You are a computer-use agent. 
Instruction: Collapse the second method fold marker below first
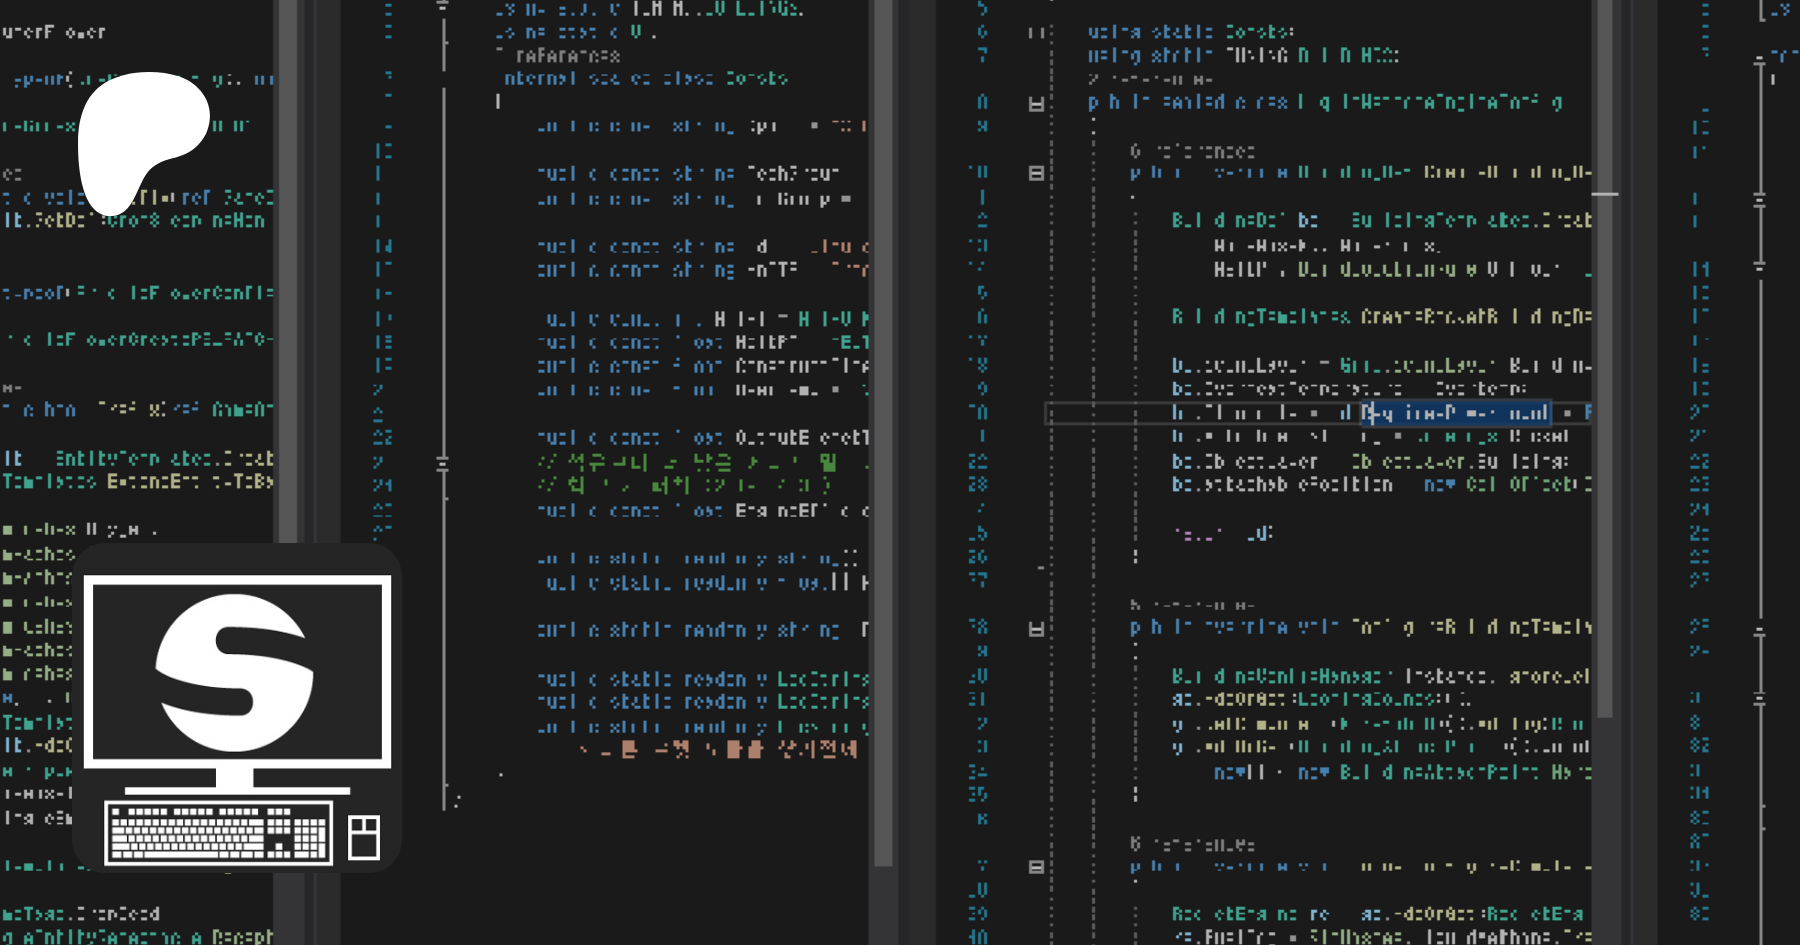tap(1036, 173)
